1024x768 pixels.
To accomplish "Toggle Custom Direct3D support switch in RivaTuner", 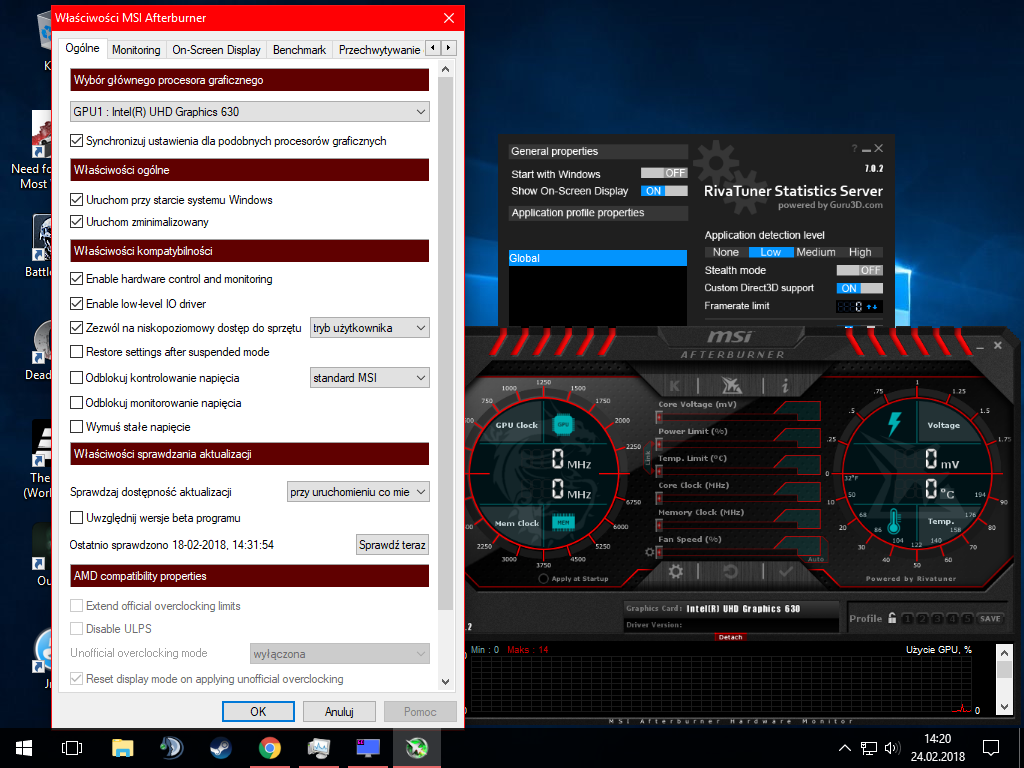I will click(859, 288).
